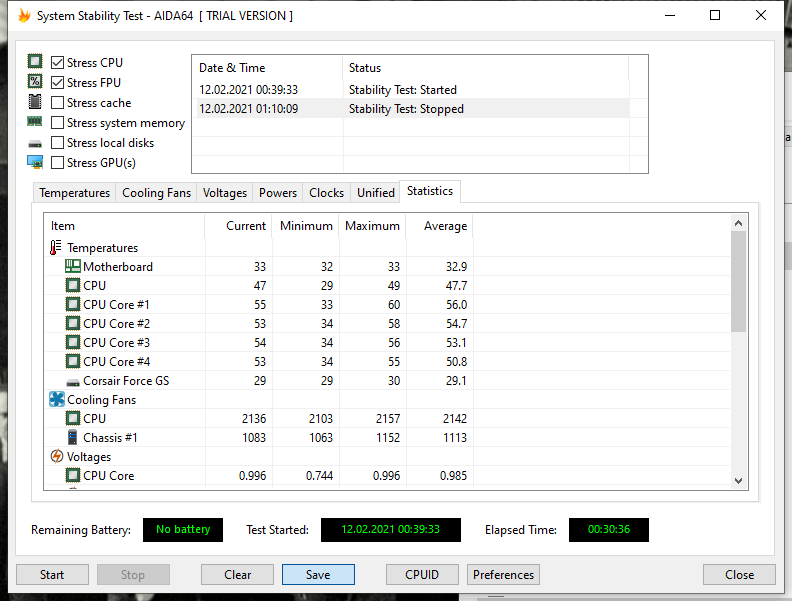Click the statistics list scroll-down arrow
Screen dimensions: 792x601
tap(738, 481)
